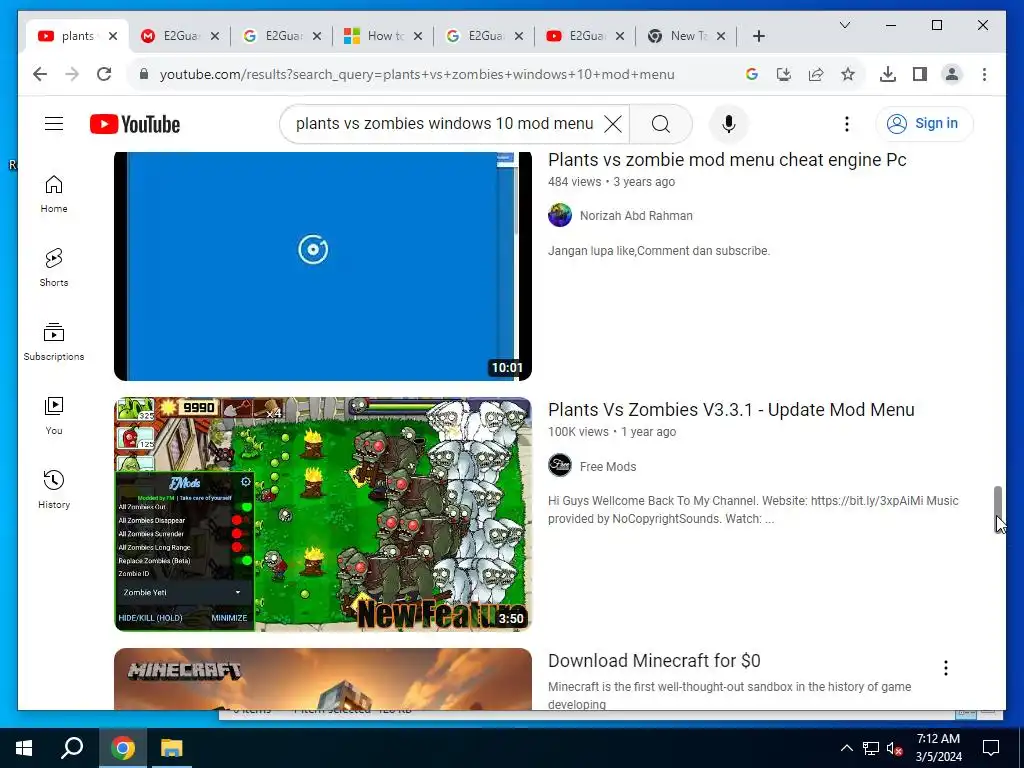Open the Norizah Abd Rahman channel
Screen dimensions: 1024x768
click(636, 216)
